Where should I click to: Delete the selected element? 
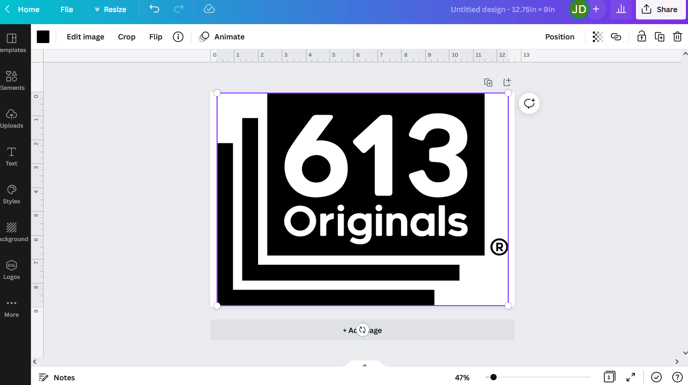coord(677,37)
